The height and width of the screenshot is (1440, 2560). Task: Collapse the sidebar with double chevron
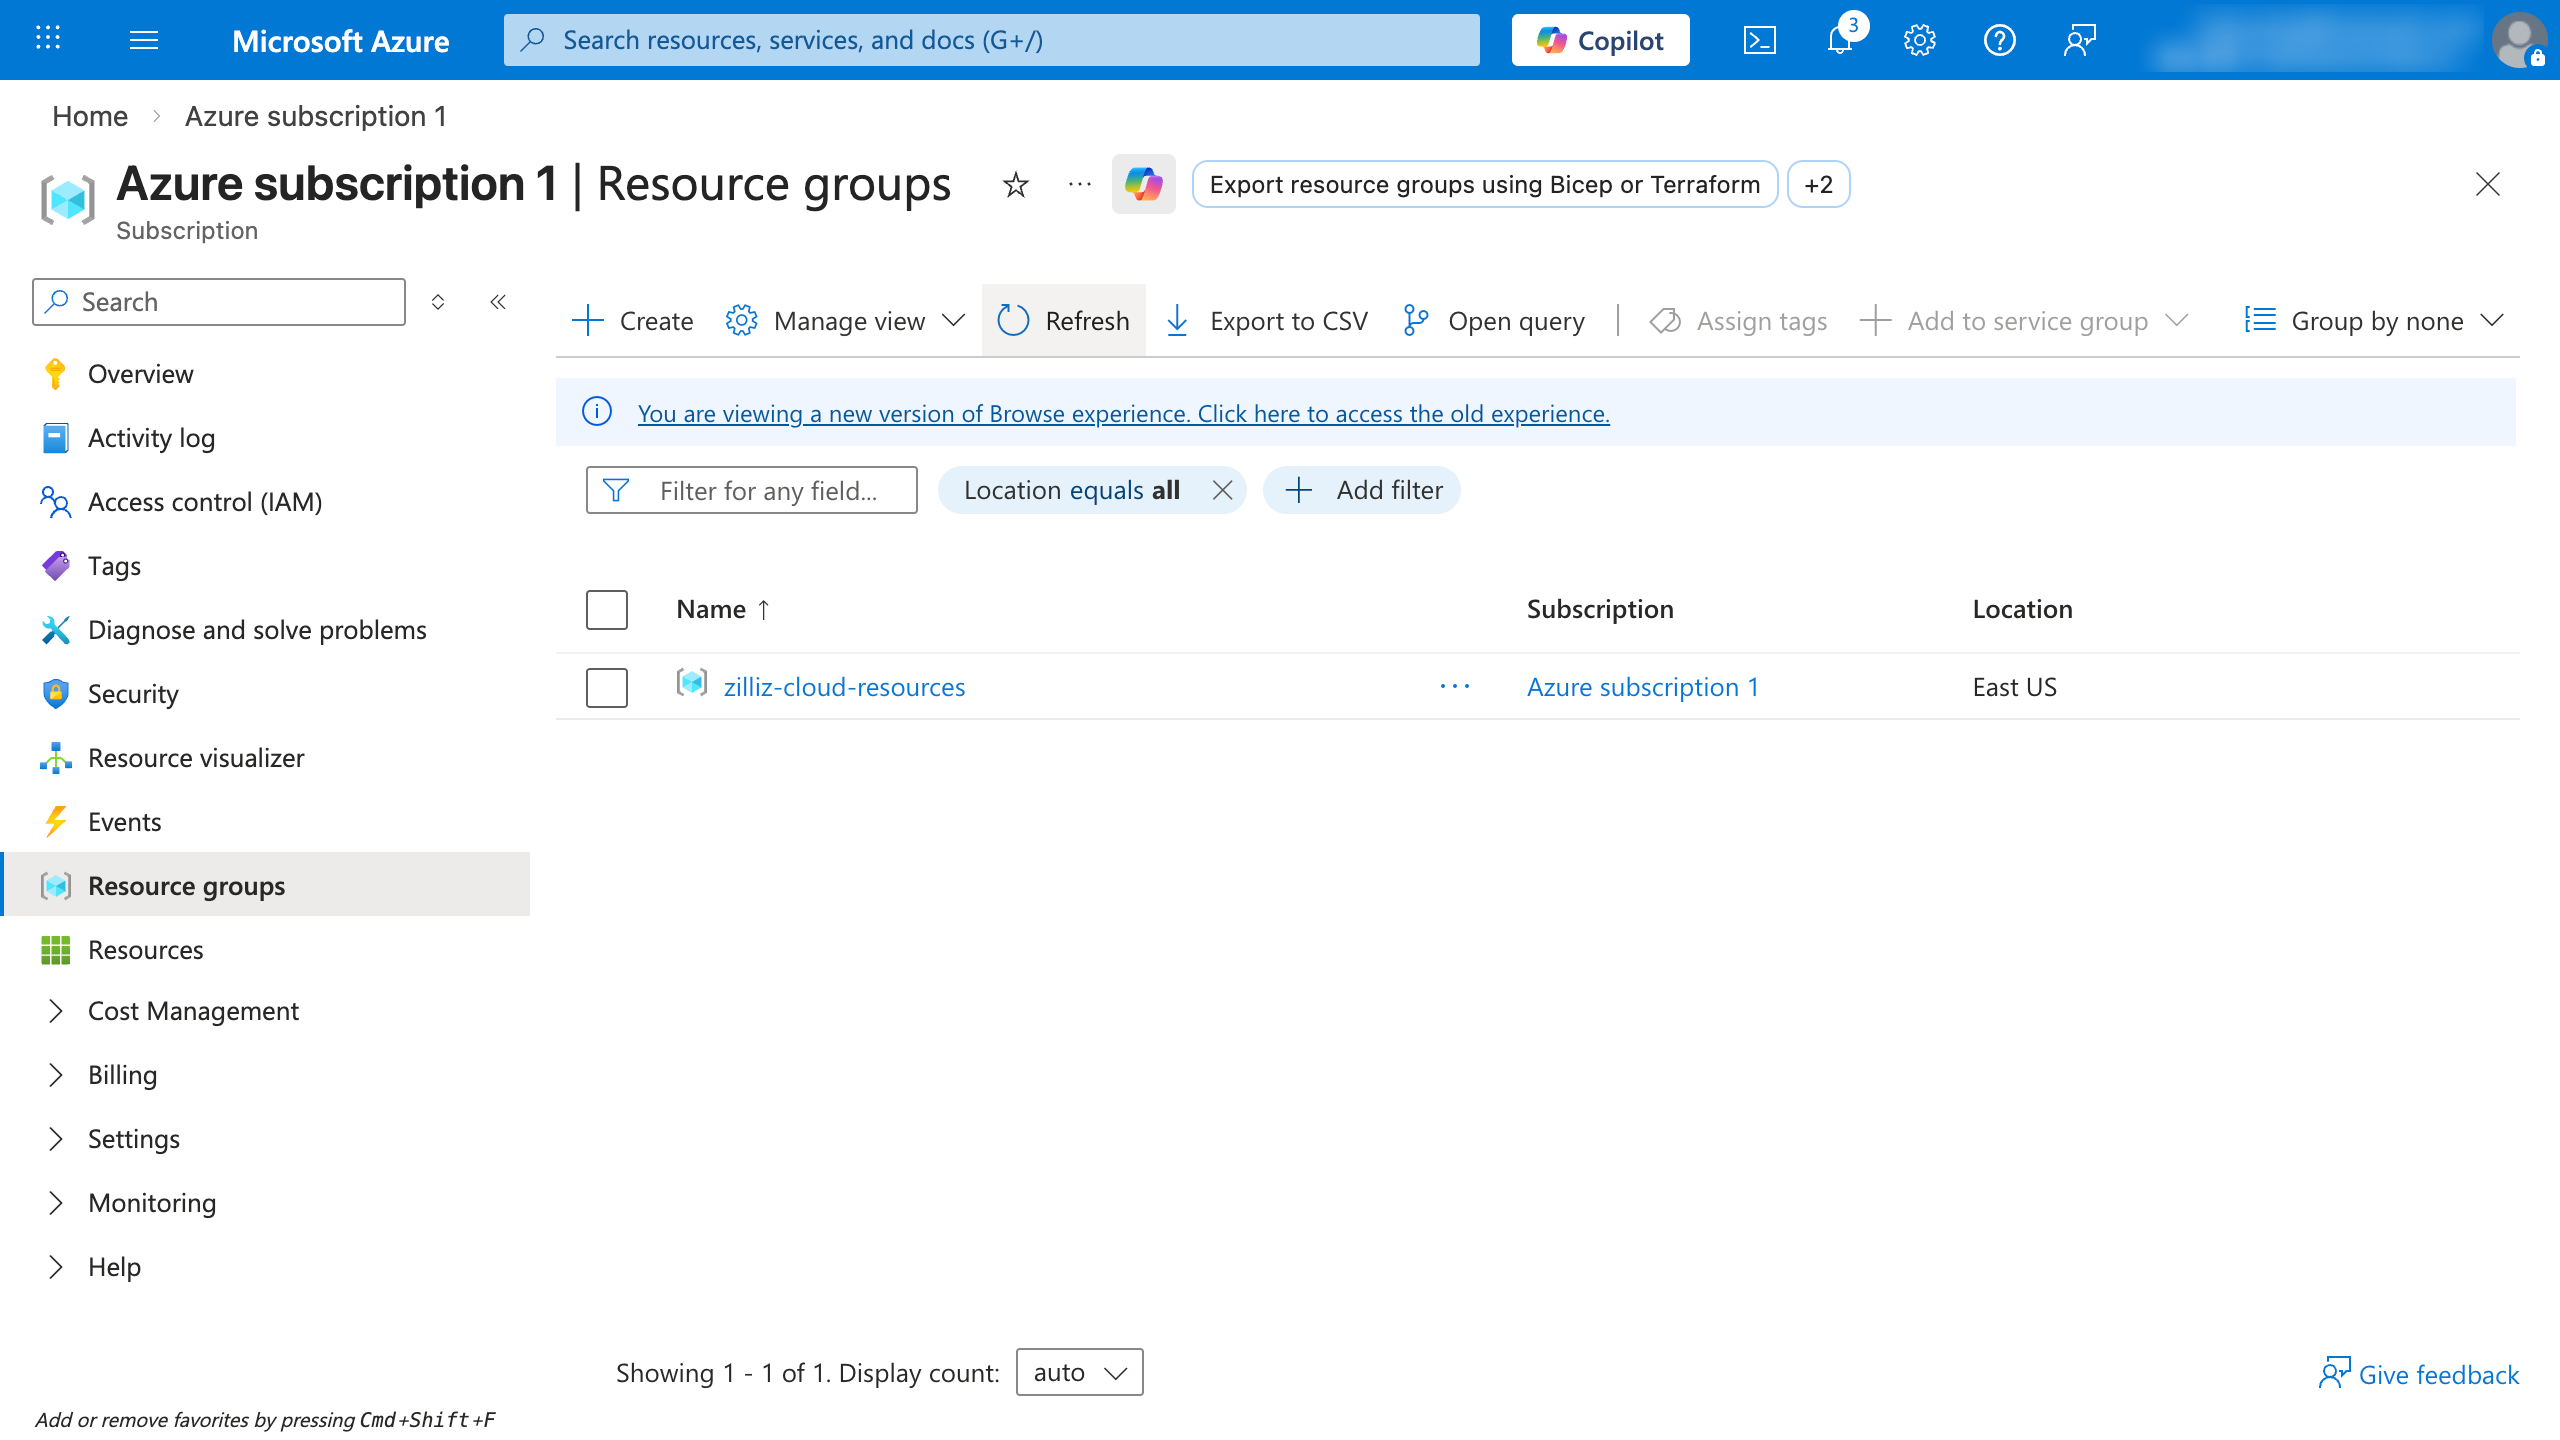coord(498,302)
